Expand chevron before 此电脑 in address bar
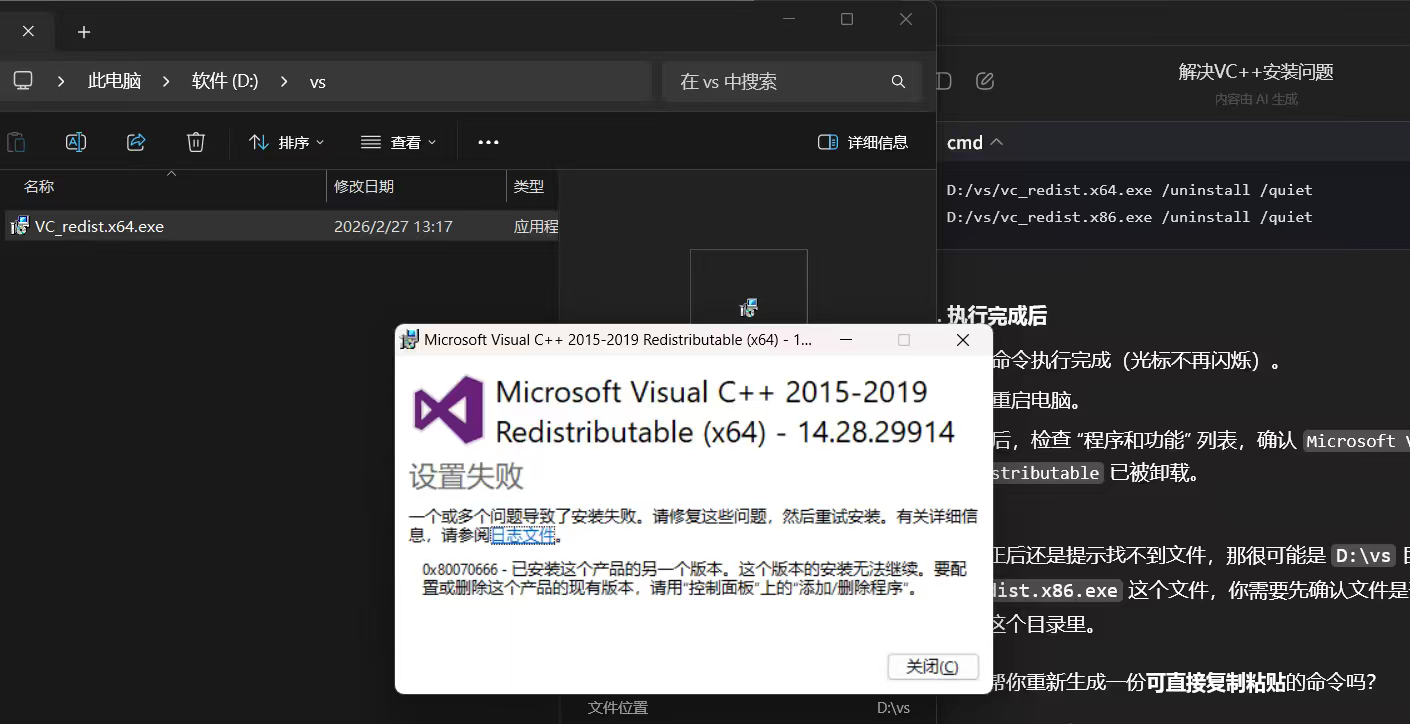Viewport: 1410px width, 724px height. (x=61, y=81)
